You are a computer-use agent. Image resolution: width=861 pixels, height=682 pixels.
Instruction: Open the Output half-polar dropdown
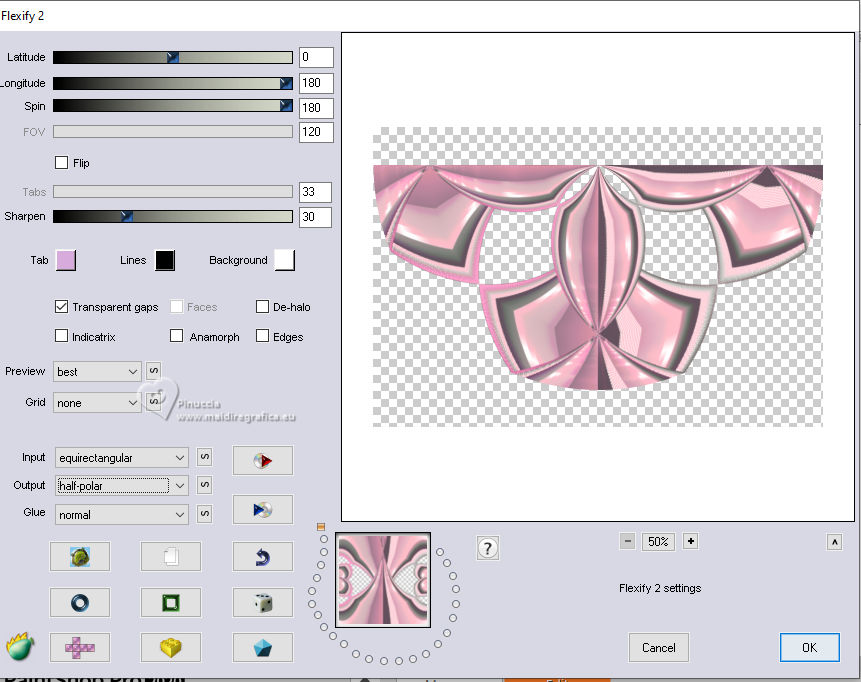coord(121,485)
